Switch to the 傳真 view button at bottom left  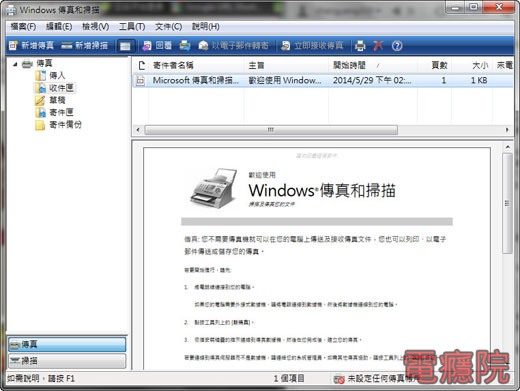click(67, 344)
